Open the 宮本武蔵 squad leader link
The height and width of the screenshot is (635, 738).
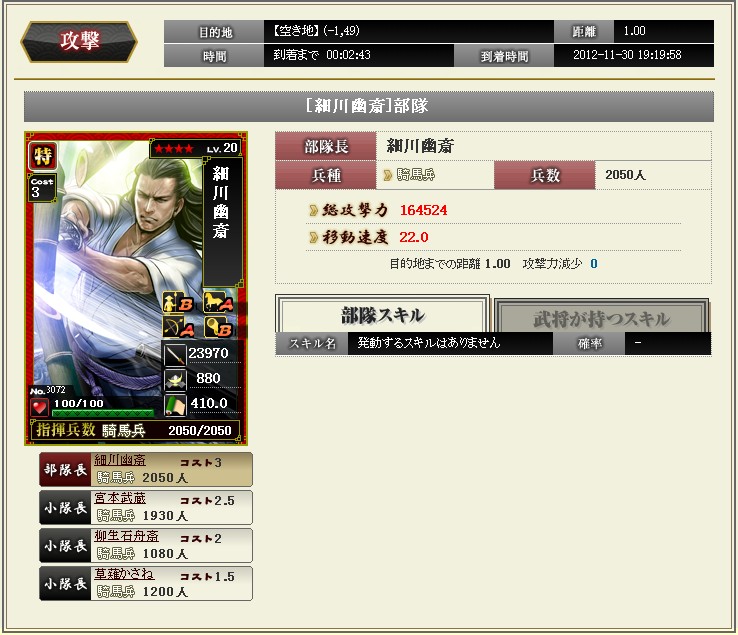click(120, 498)
